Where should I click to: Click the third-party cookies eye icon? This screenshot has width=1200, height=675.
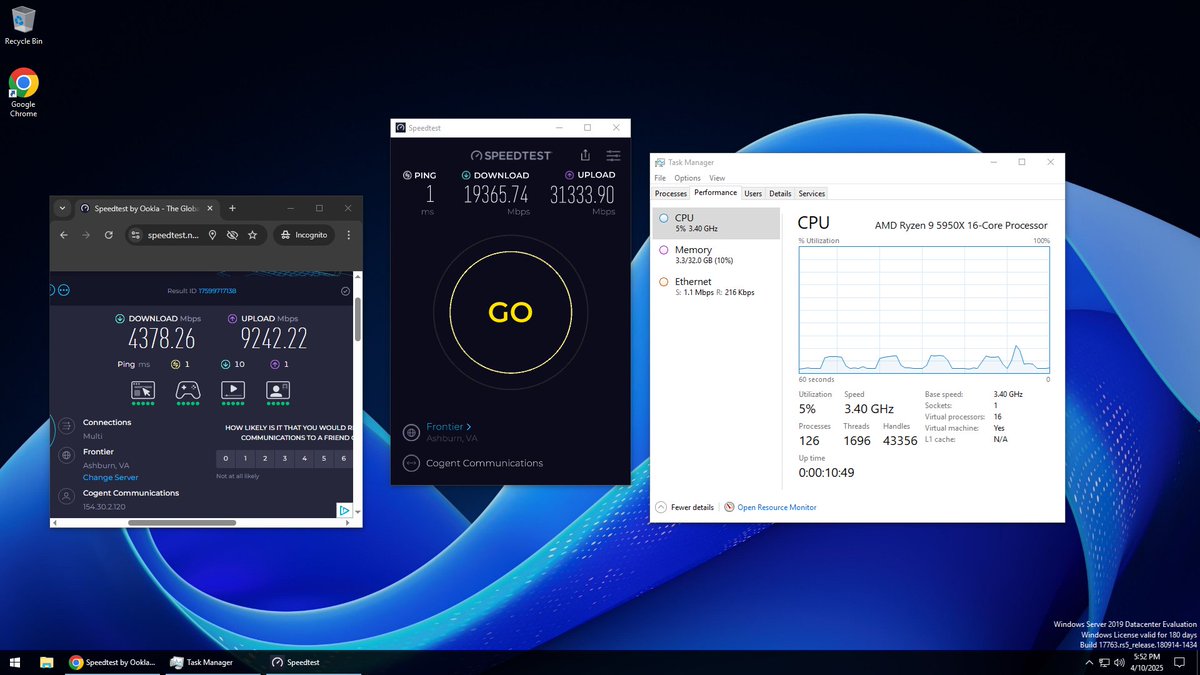(232, 235)
